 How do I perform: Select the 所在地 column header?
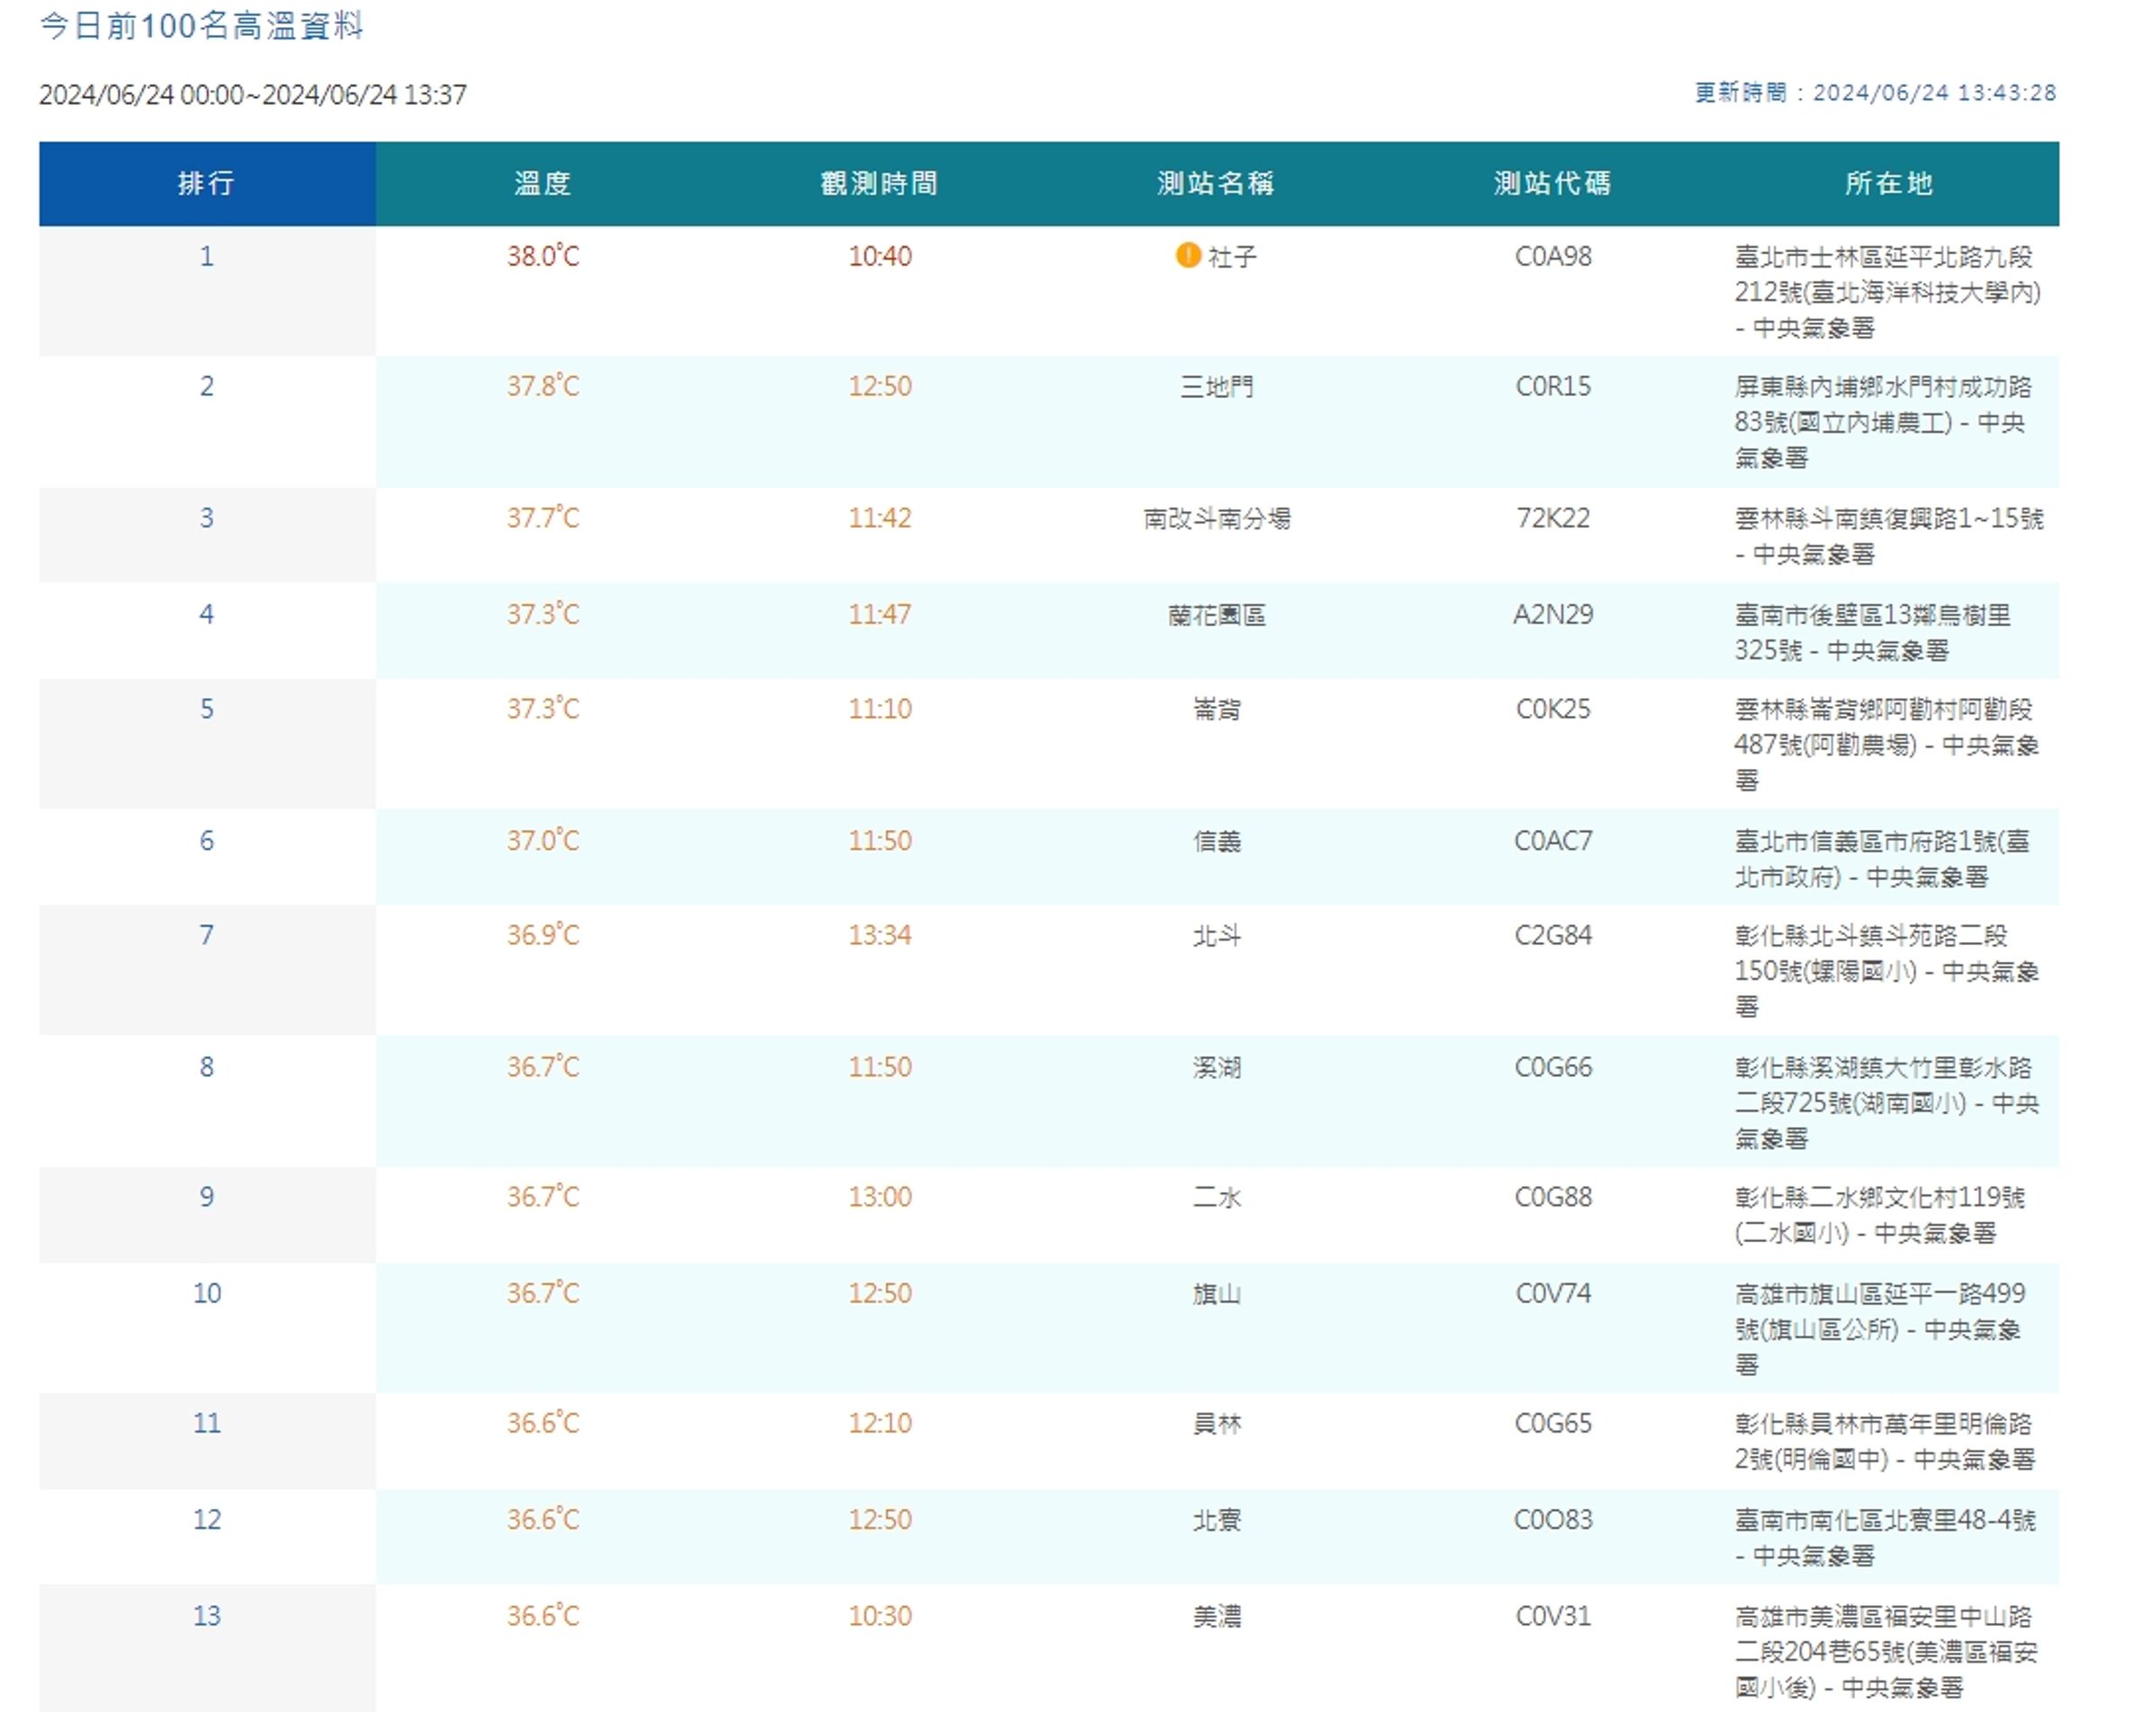click(1889, 183)
